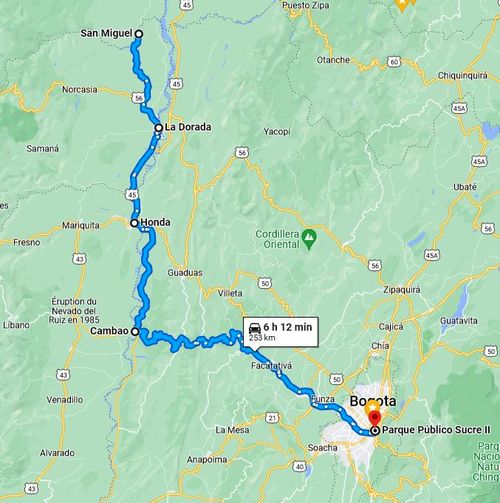Click the car icon in route info box
This screenshot has width=500, height=503.
(255, 328)
